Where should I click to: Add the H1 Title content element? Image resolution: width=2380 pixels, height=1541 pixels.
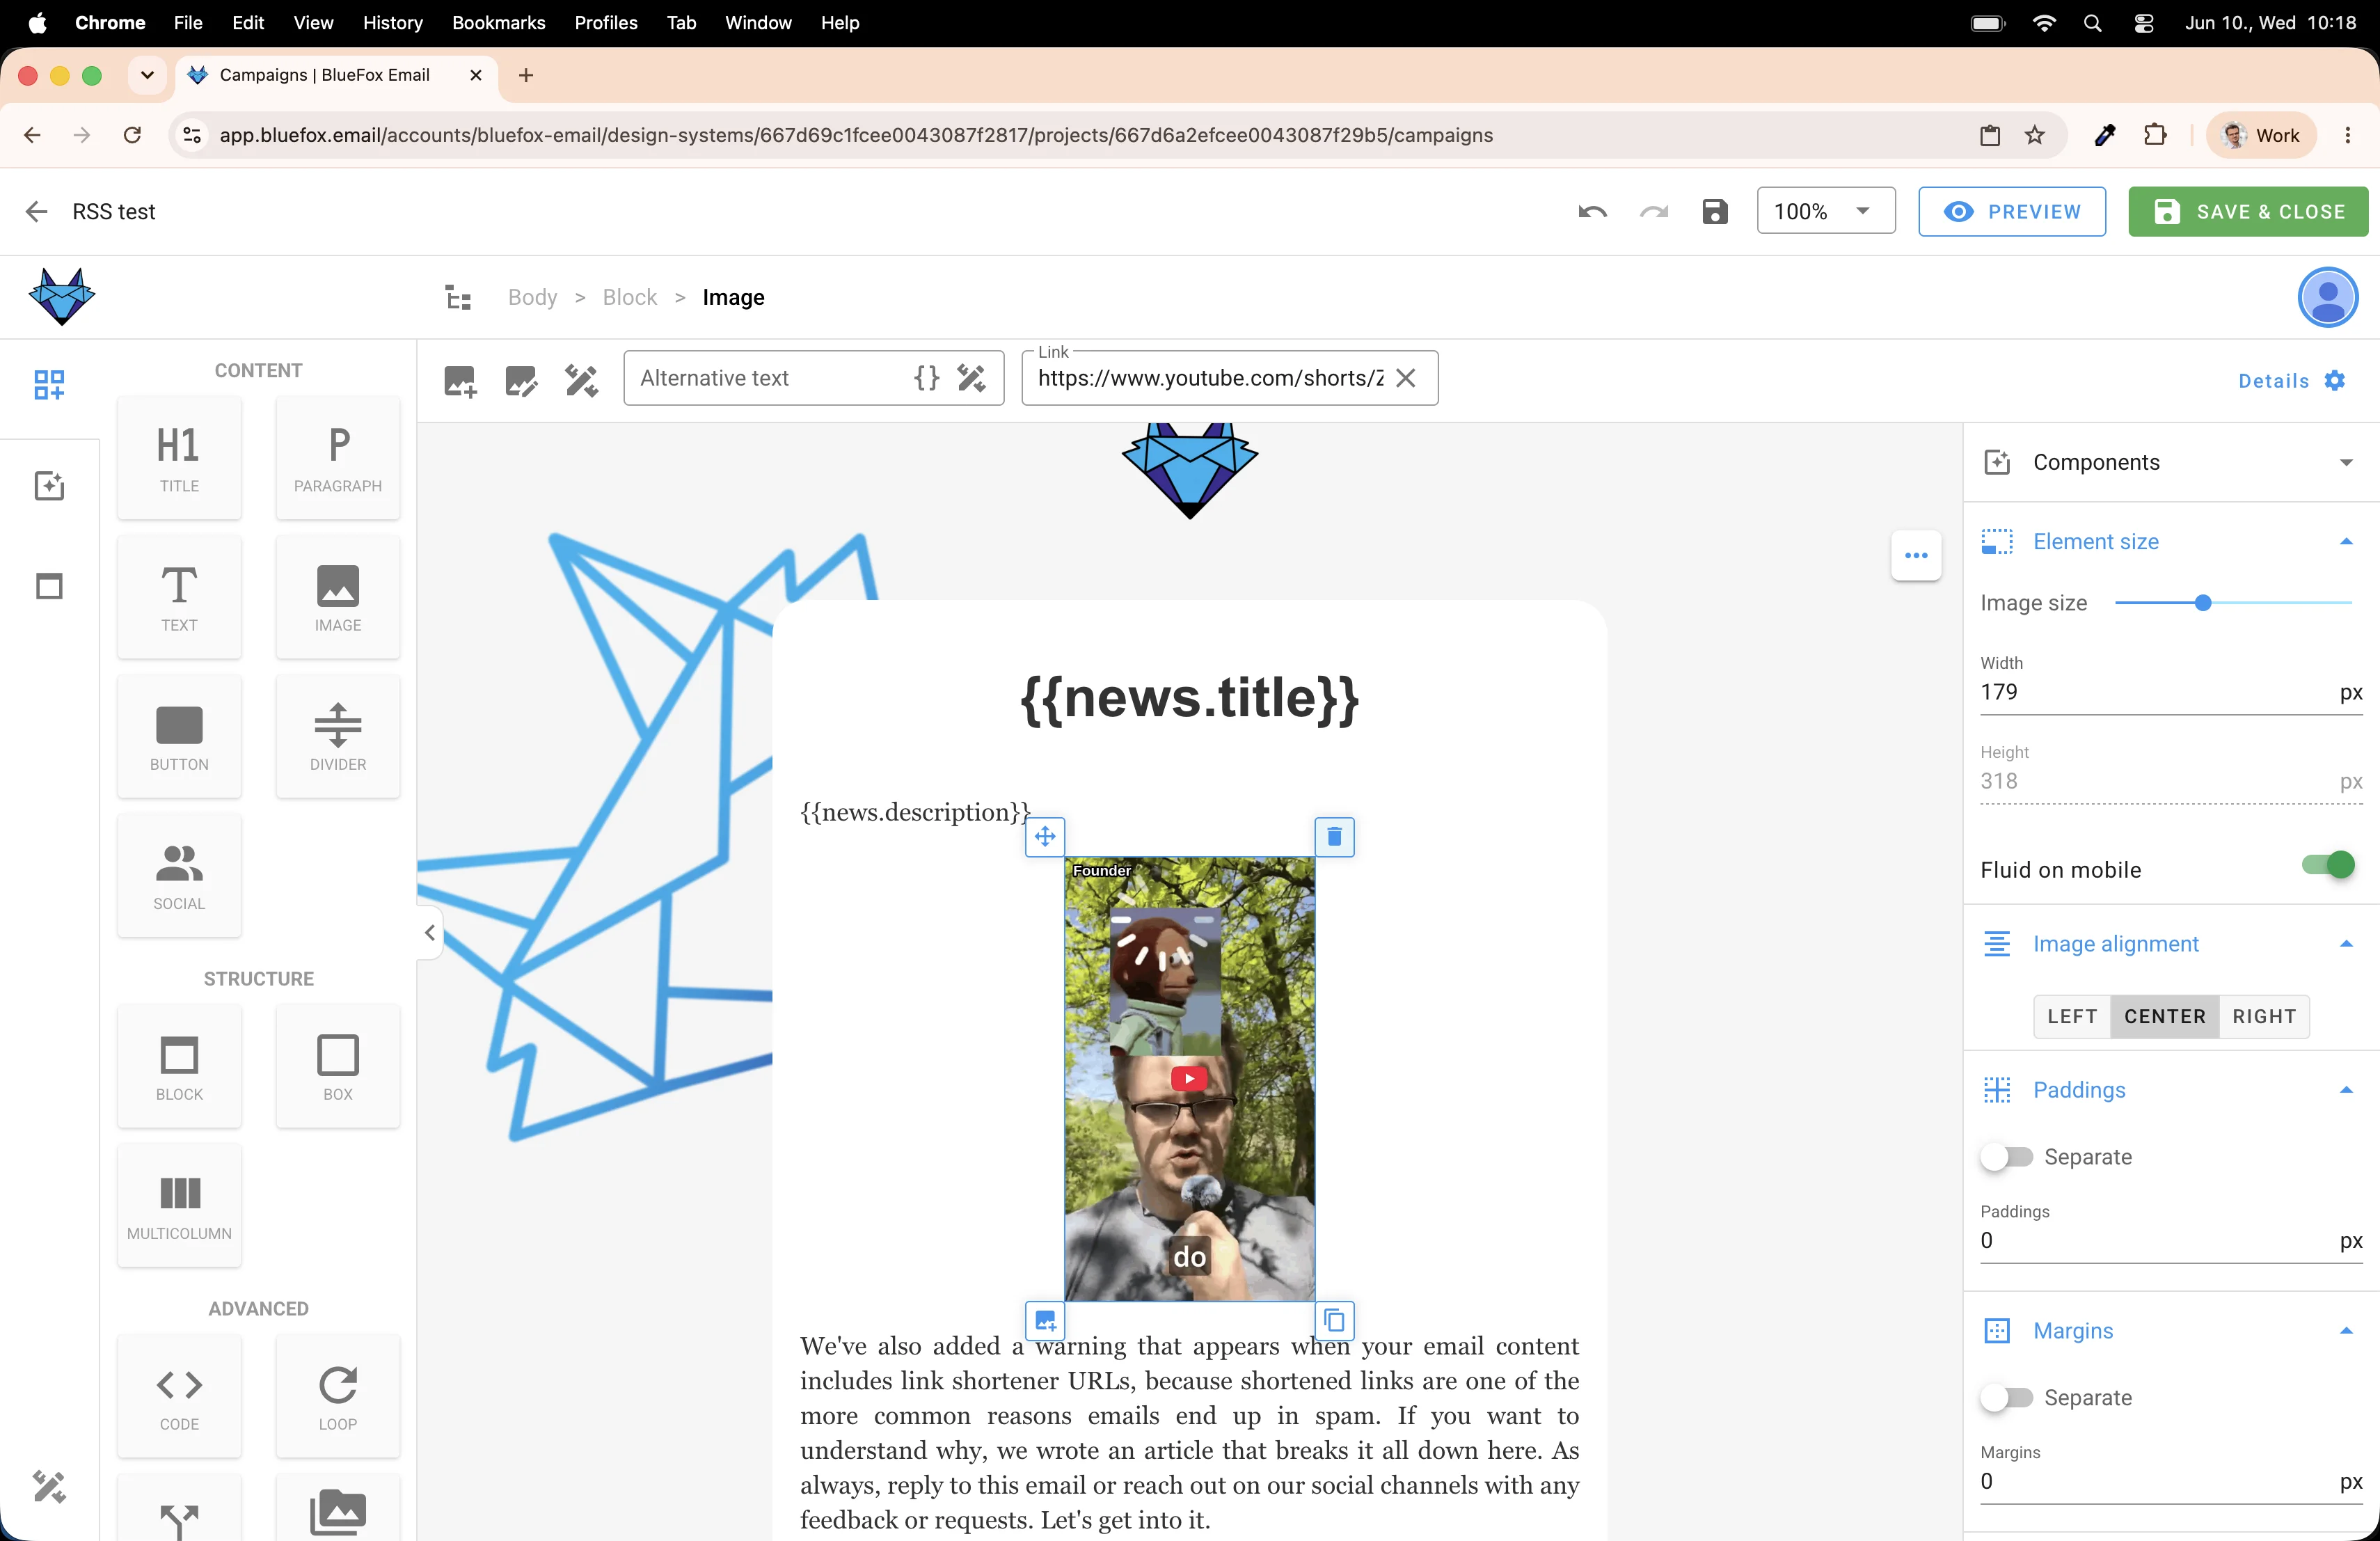click(179, 458)
